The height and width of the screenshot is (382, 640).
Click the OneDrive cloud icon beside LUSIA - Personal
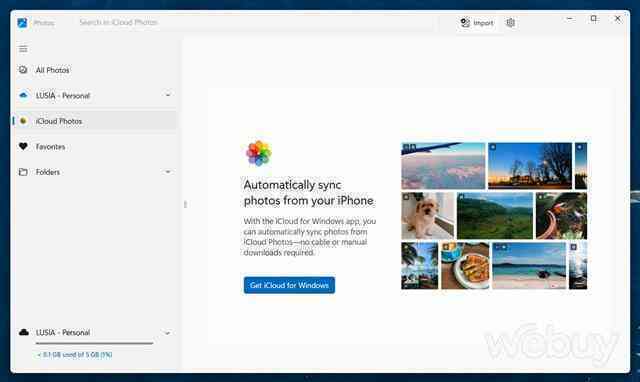tap(23, 95)
